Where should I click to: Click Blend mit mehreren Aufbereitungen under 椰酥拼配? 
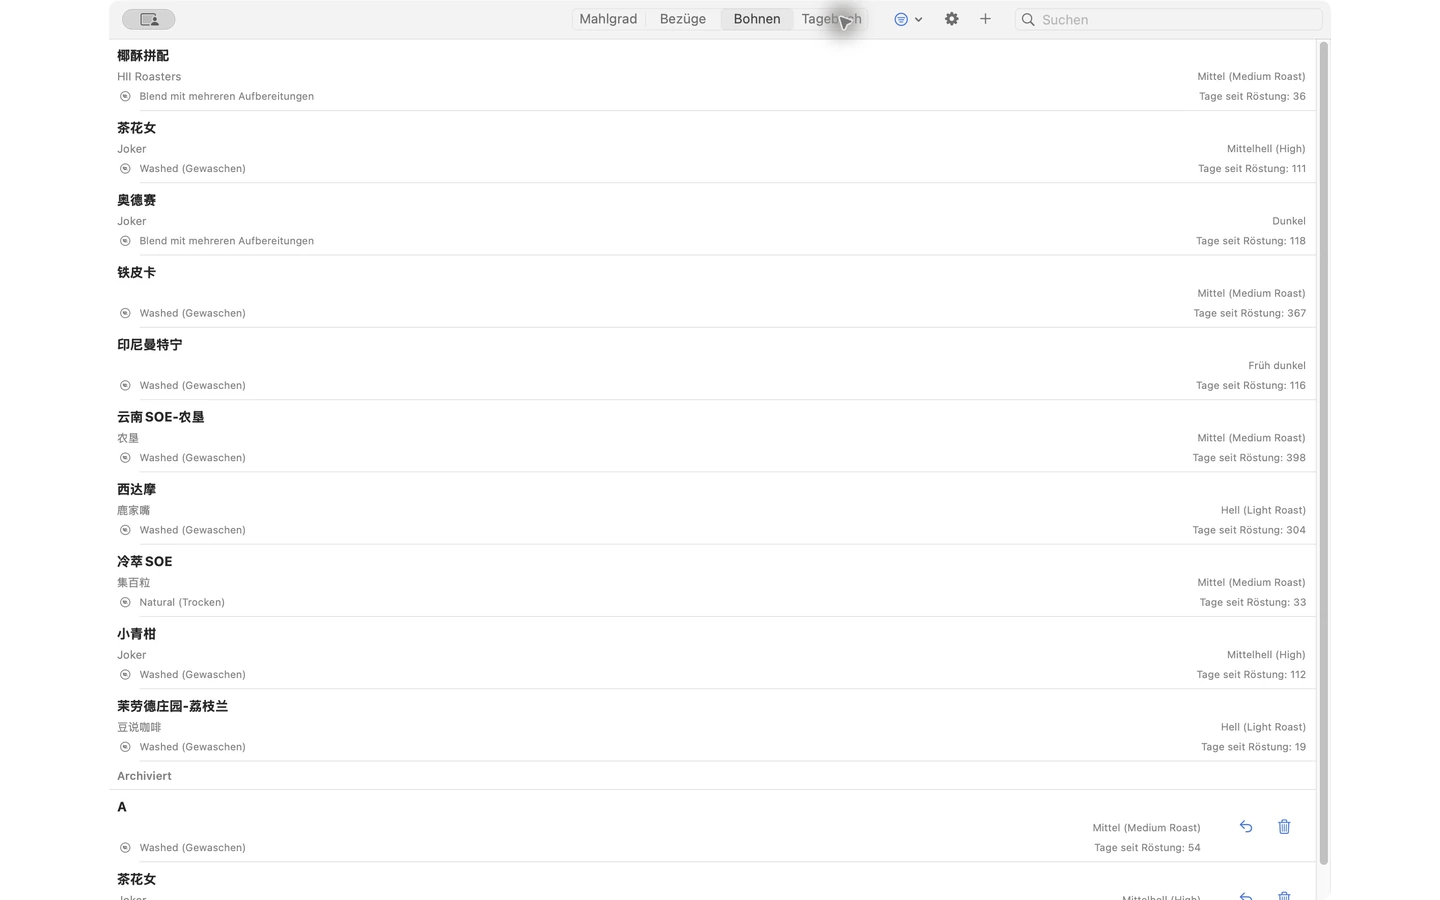click(226, 97)
